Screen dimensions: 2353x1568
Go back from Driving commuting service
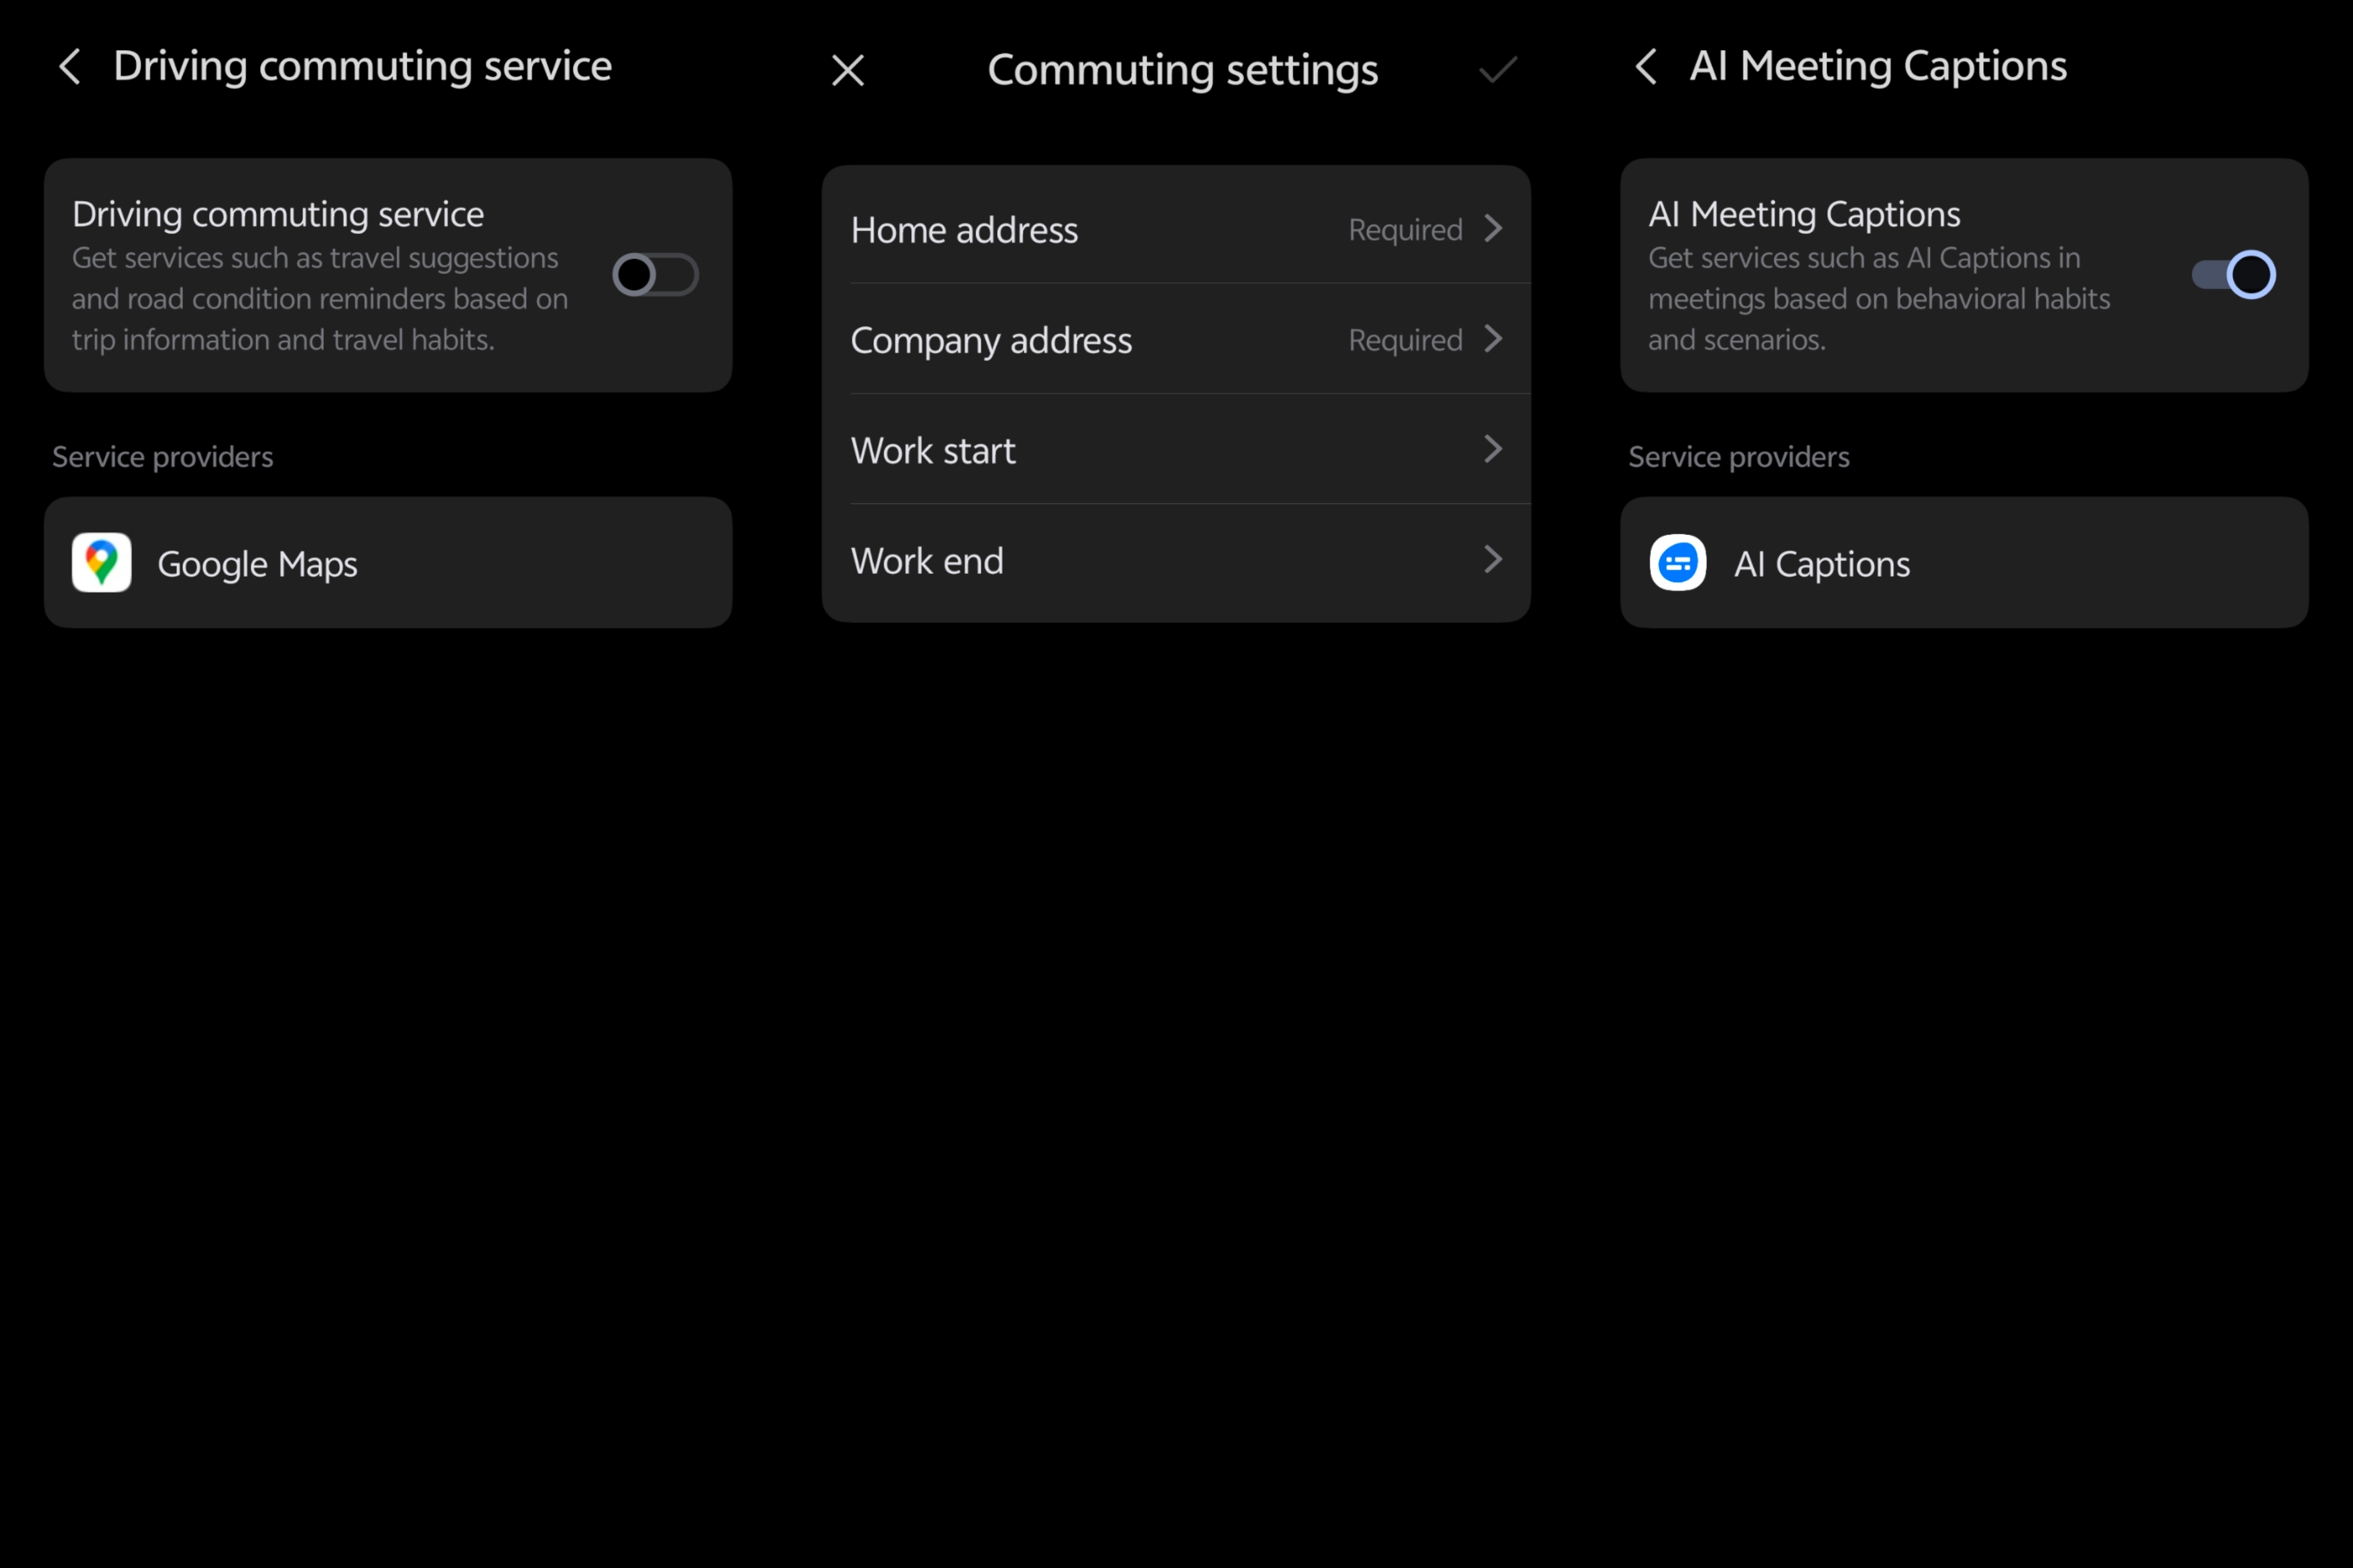[x=69, y=67]
